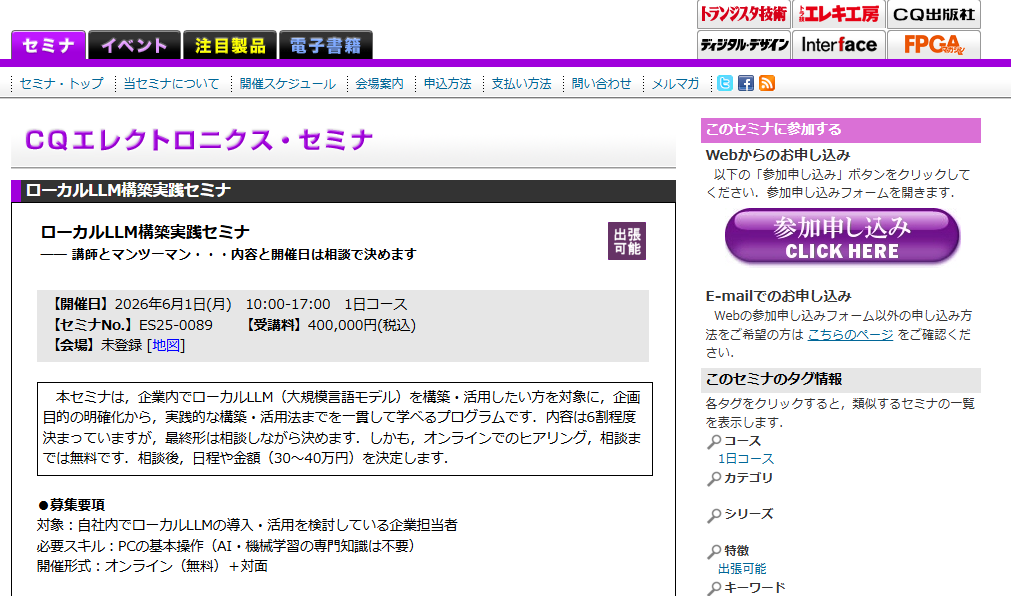The height and width of the screenshot is (596, 1011).
Task: Select the 1日コース tag link
Action: 746,458
